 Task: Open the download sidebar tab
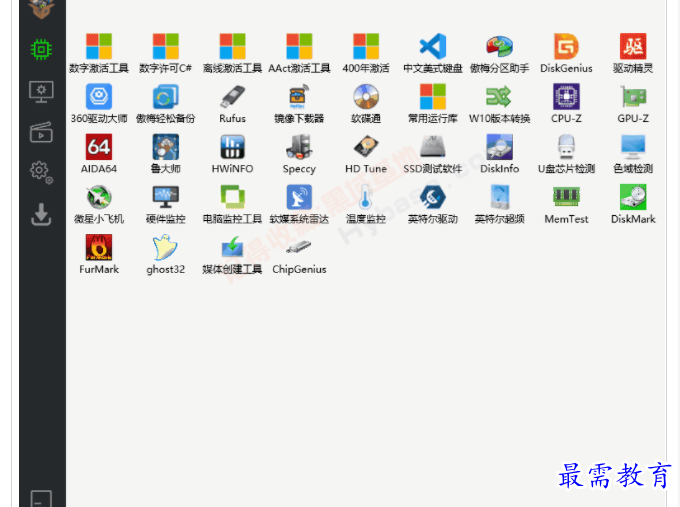point(41,214)
